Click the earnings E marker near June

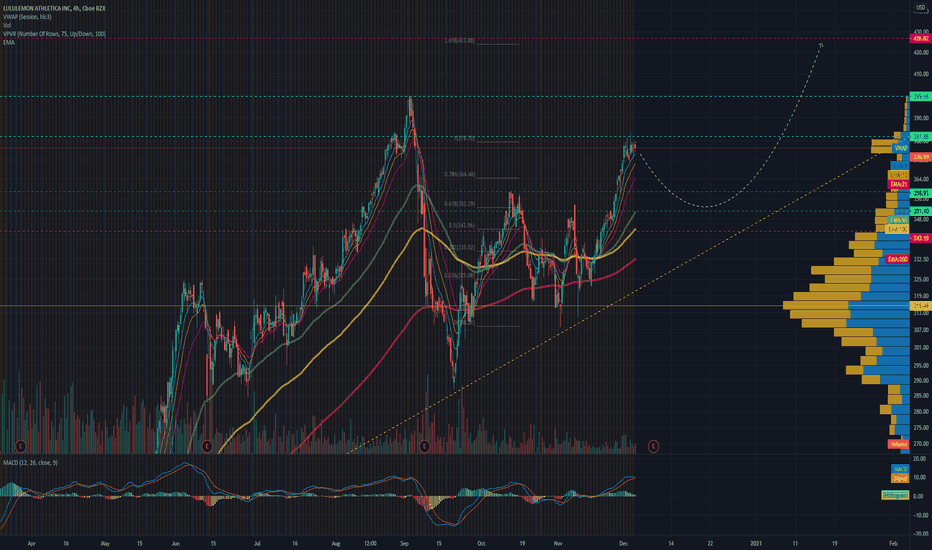click(x=207, y=446)
